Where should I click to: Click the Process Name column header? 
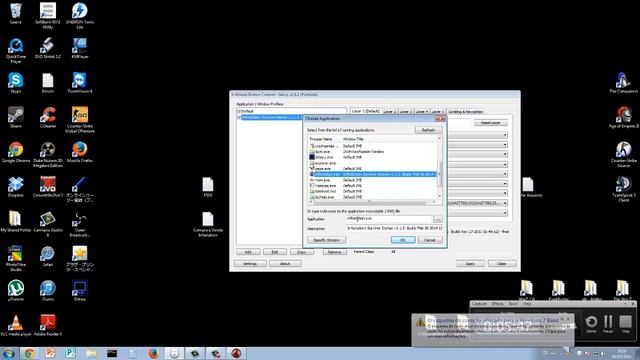(324, 139)
